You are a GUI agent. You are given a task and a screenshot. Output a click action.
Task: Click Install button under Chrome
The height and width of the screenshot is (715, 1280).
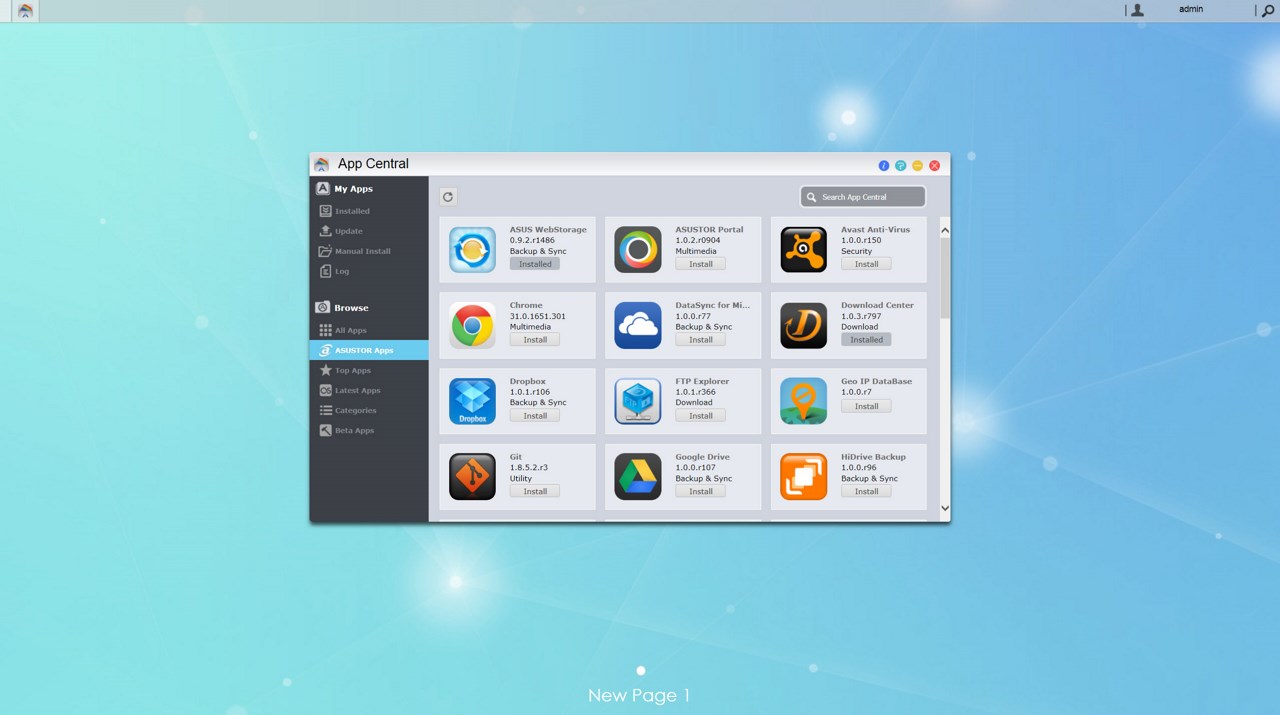point(535,340)
